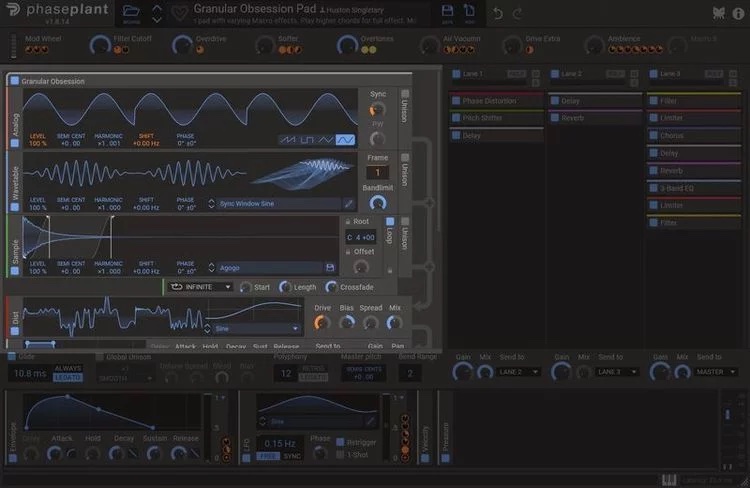Click the Polyphony LEGATO button

(313, 378)
